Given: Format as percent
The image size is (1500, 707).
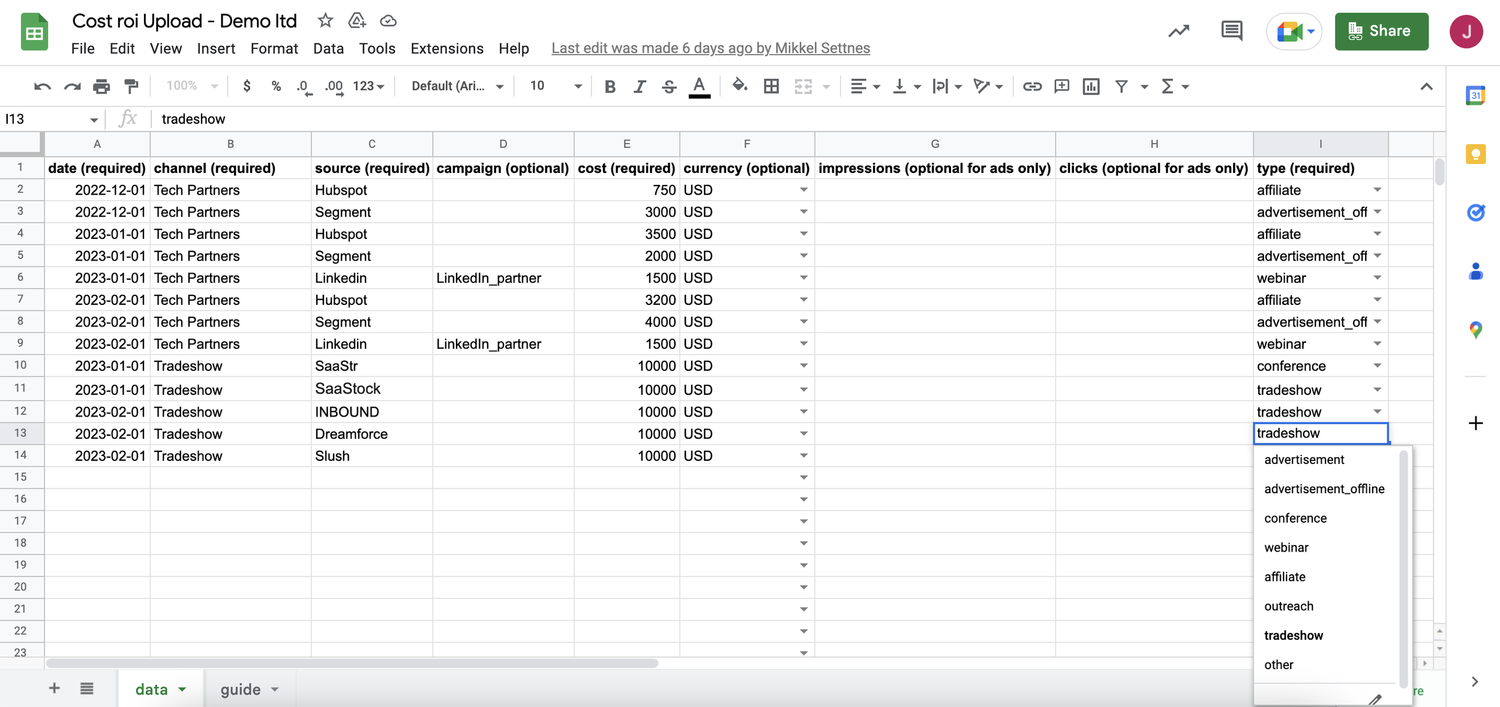Looking at the screenshot, I should tap(276, 87).
